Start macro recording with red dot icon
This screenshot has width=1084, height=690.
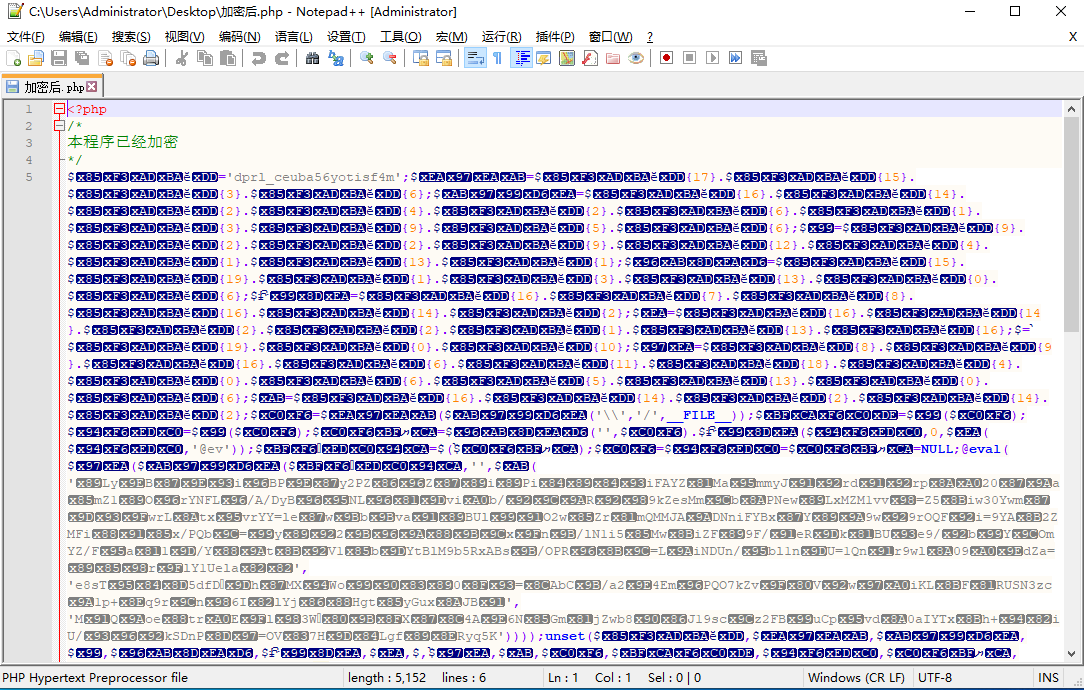[666, 58]
